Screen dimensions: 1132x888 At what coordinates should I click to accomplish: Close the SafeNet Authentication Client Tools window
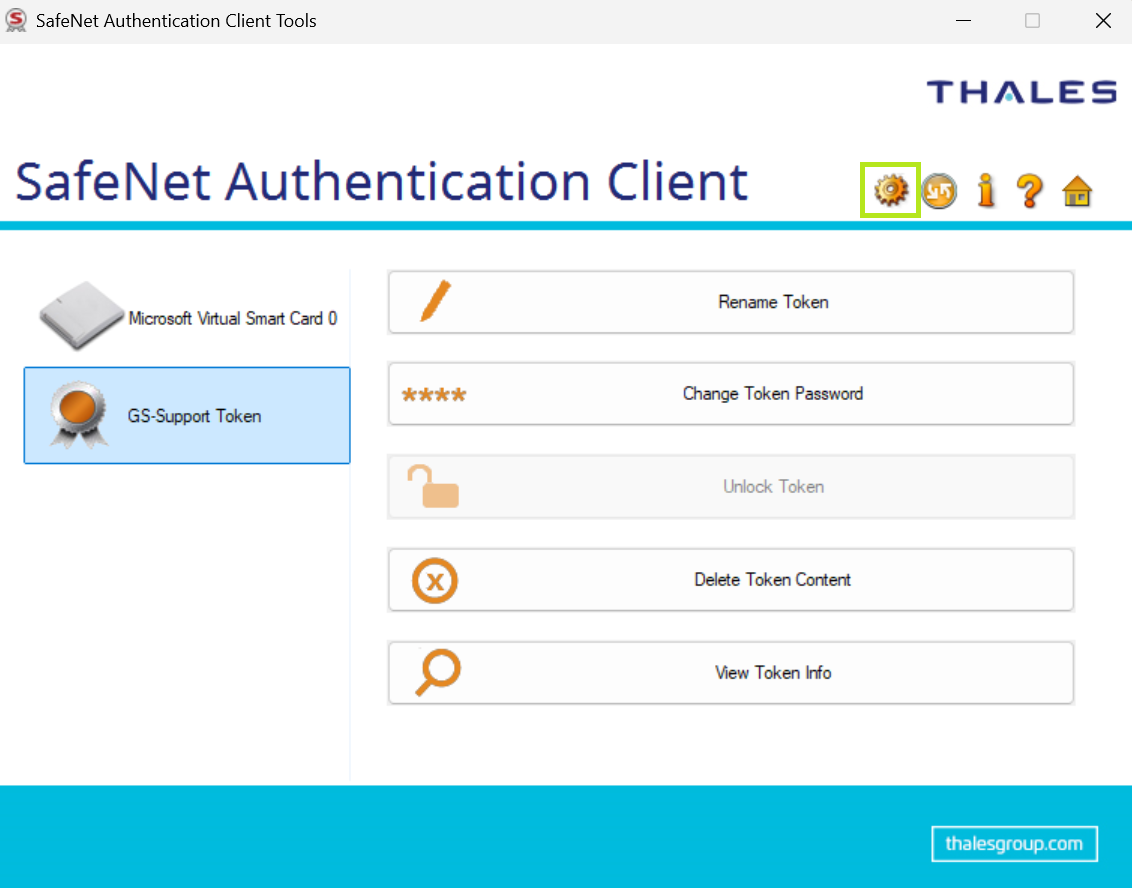point(1103,20)
